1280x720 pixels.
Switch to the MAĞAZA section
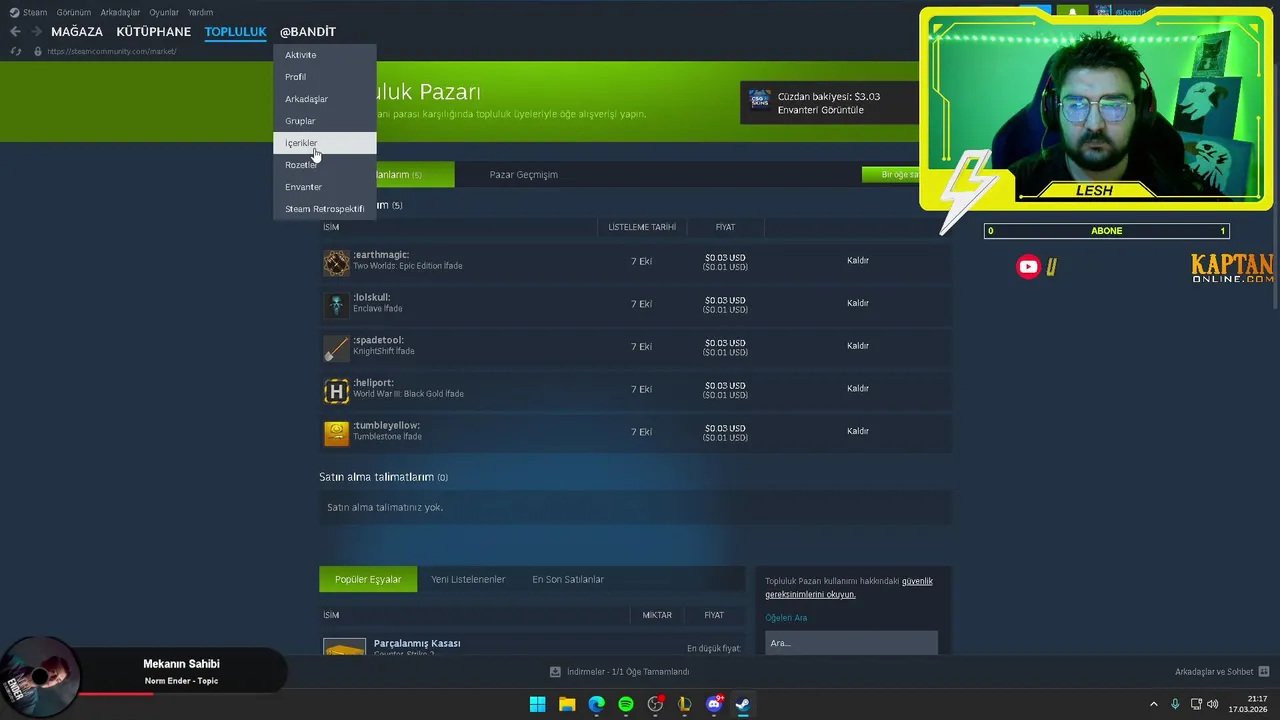click(x=77, y=32)
